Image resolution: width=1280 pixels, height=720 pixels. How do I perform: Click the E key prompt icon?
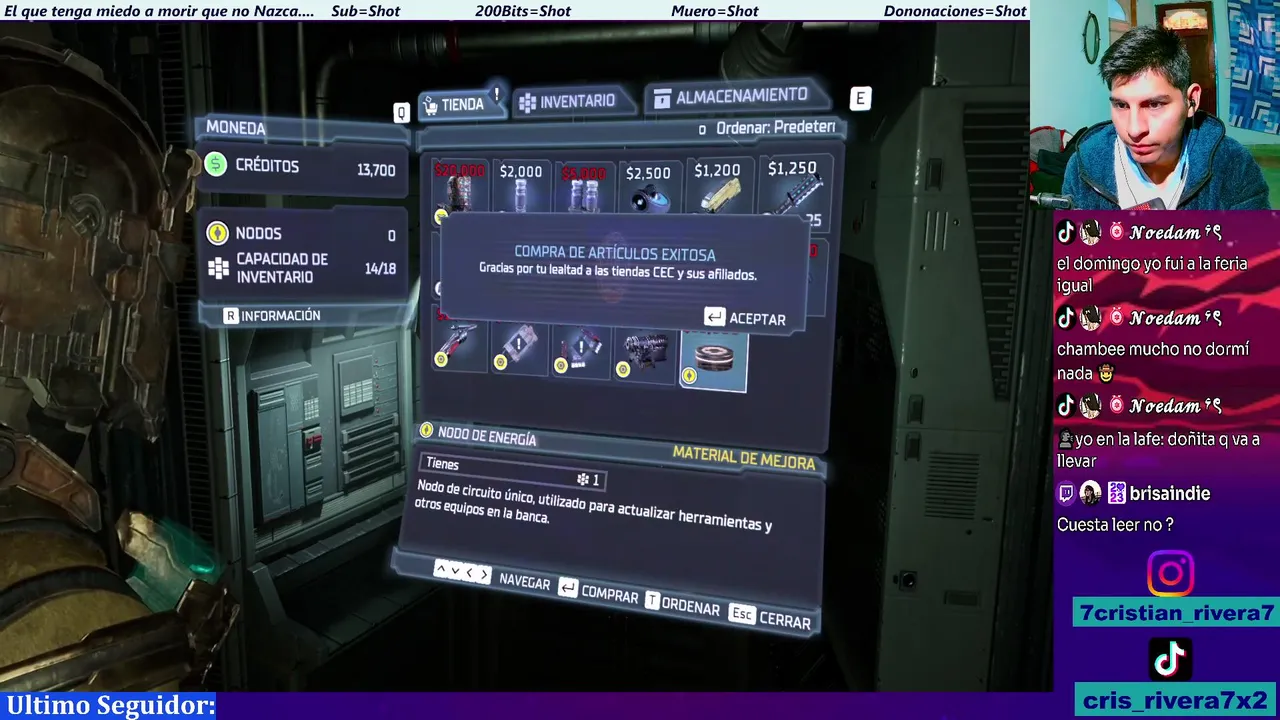(x=860, y=98)
